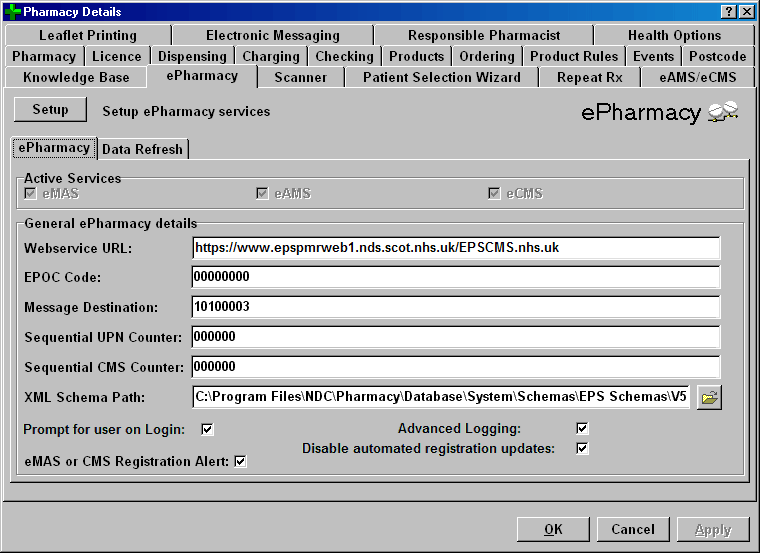Viewport: 760px width, 553px height.
Task: Click the green cross pharmacy title icon
Action: [12, 11]
